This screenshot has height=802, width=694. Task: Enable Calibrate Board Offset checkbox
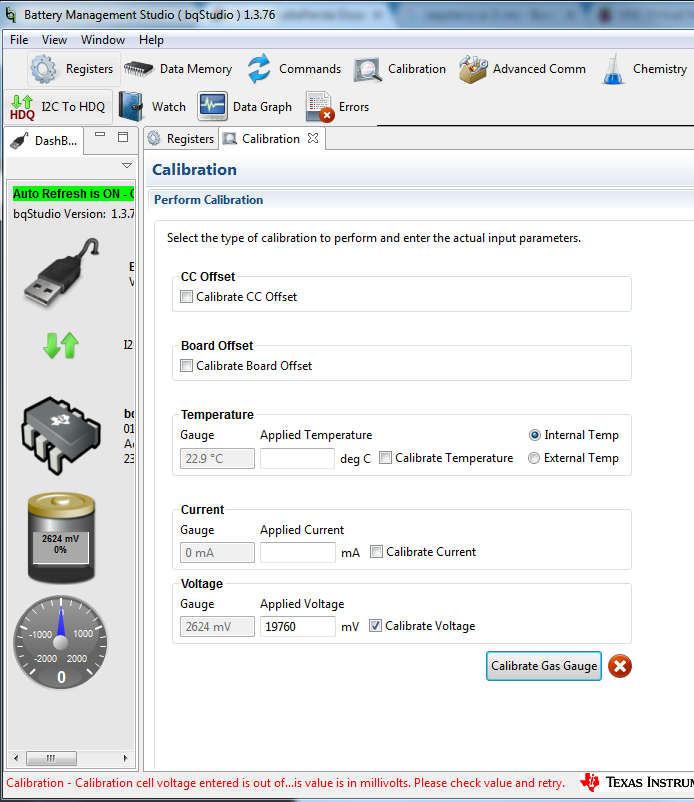(187, 366)
